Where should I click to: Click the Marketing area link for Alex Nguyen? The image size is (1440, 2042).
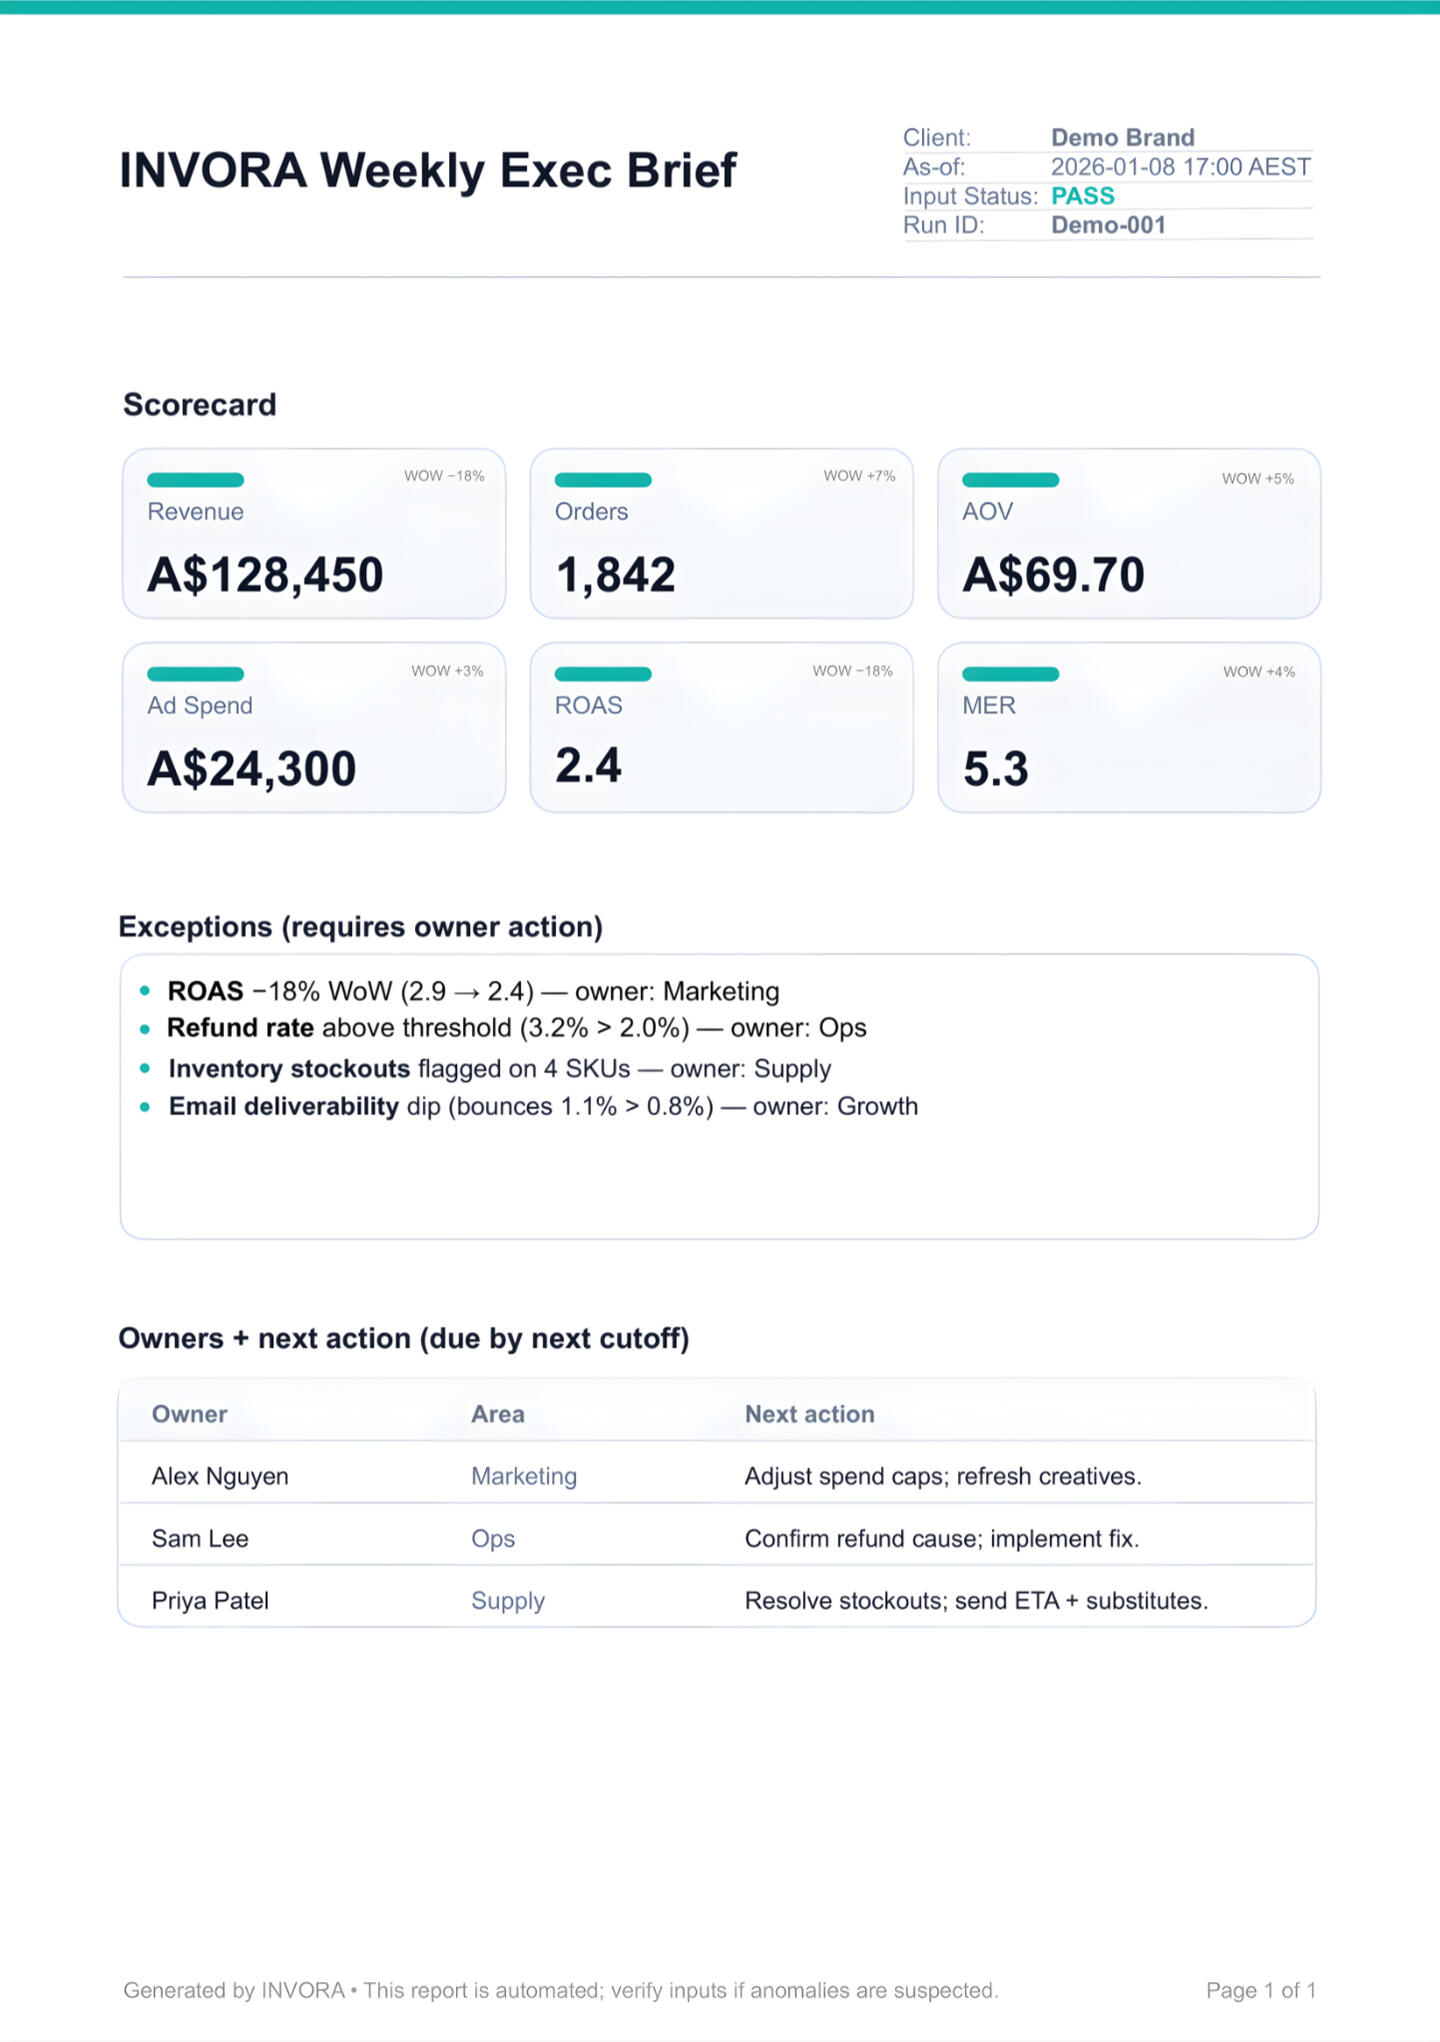coord(524,1476)
